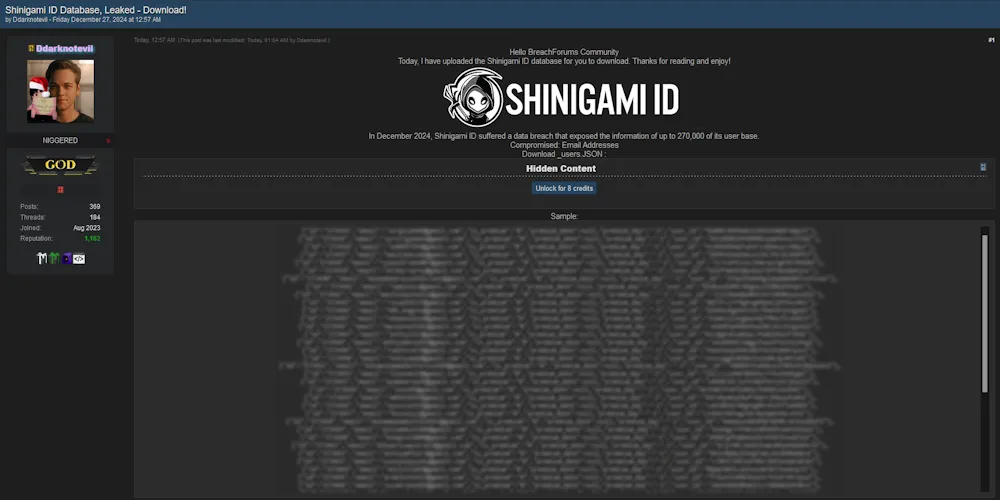Click the code brackets award icon
Viewport: 1000px width, 500px height.
tap(78, 258)
